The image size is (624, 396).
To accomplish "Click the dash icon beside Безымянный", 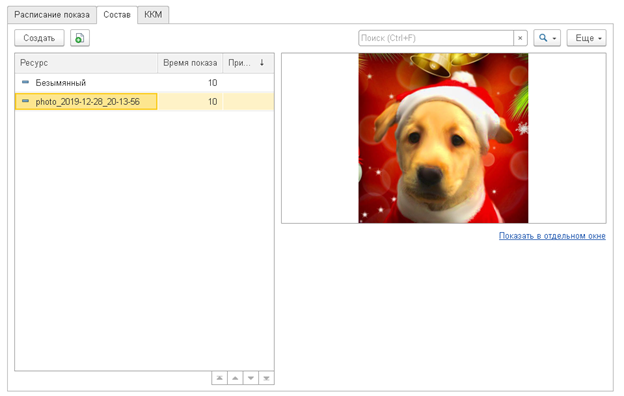I will [25, 82].
